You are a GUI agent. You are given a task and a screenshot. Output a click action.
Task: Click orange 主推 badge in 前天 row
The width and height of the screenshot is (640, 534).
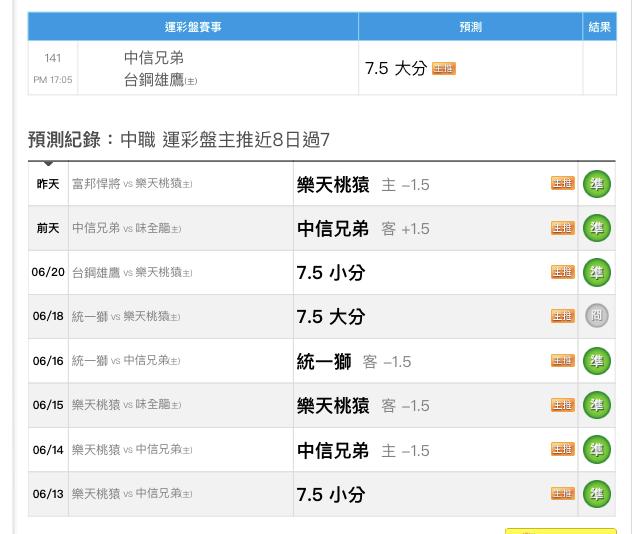click(563, 228)
